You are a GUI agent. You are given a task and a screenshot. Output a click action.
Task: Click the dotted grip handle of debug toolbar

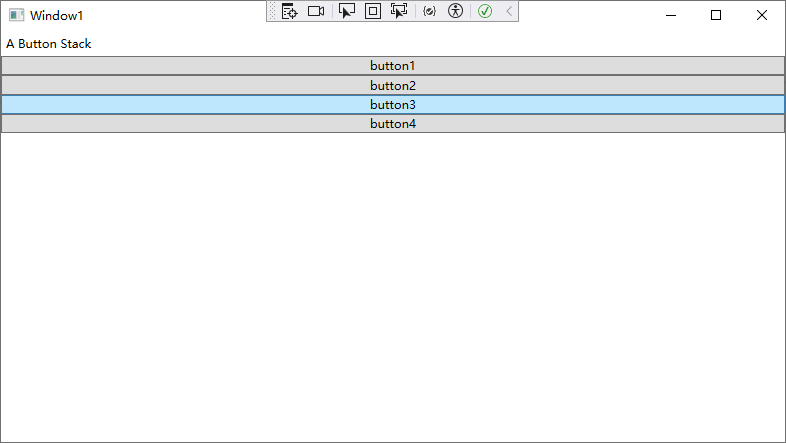point(272,11)
